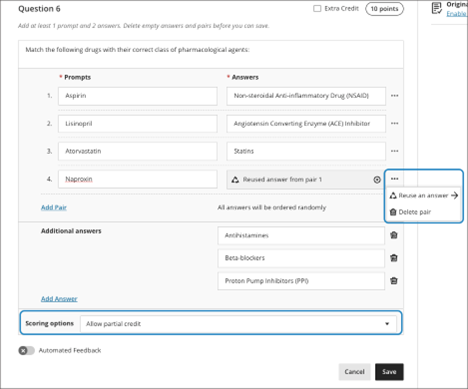Viewport: 468px width, 389px height.
Task: Open more options for Aspirin pair
Action: [x=395, y=96]
